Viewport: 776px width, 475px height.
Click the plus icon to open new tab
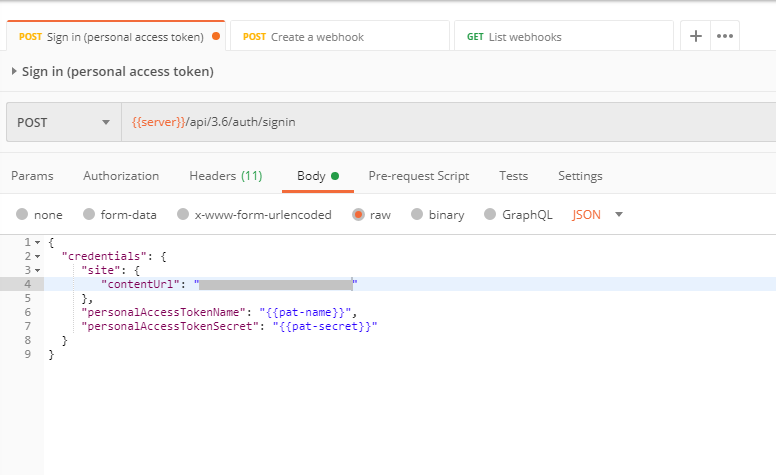696,36
